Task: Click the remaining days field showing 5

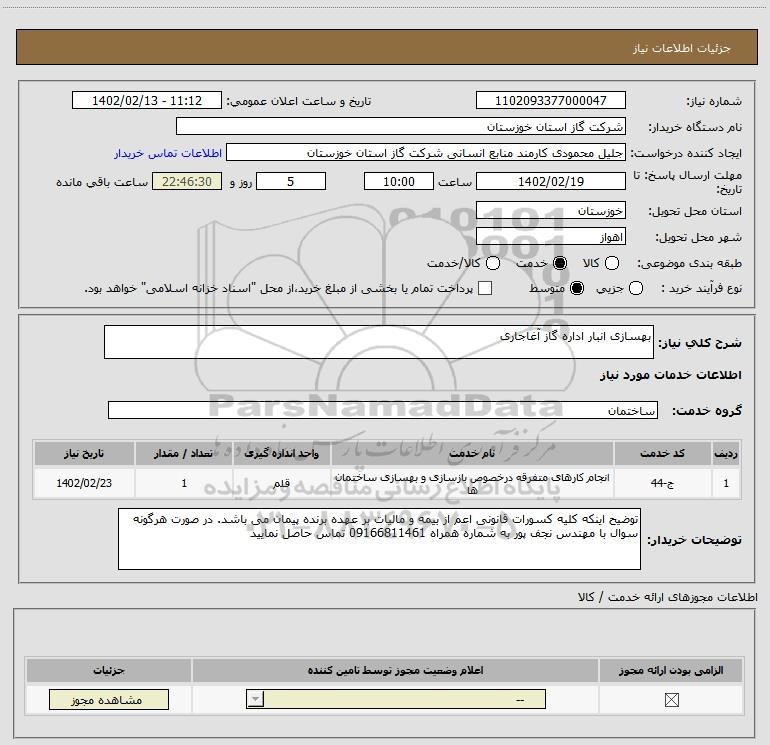Action: tap(291, 181)
